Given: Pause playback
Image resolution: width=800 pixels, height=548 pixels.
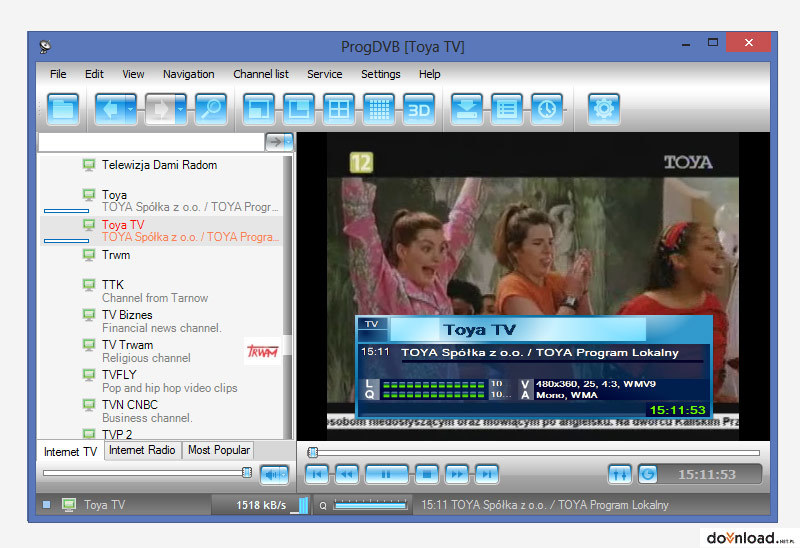Looking at the screenshot, I should click(387, 474).
